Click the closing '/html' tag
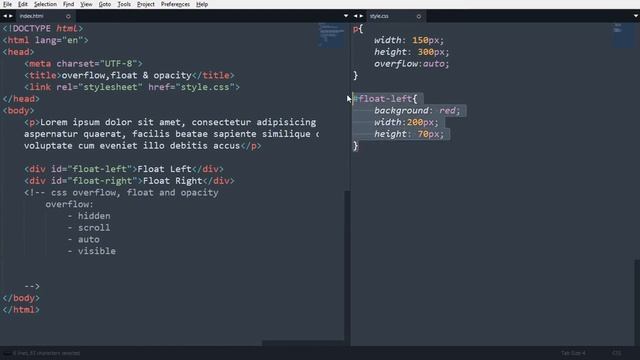The height and width of the screenshot is (360, 640). [21, 310]
